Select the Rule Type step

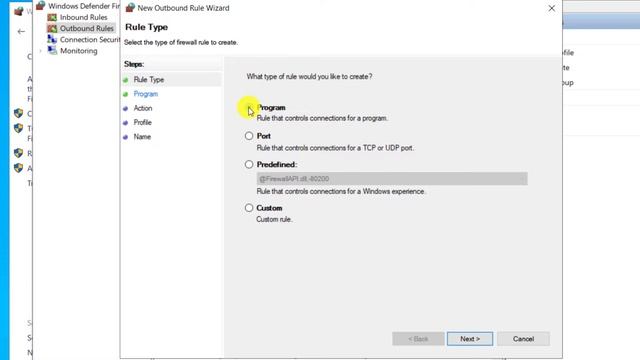(x=149, y=80)
